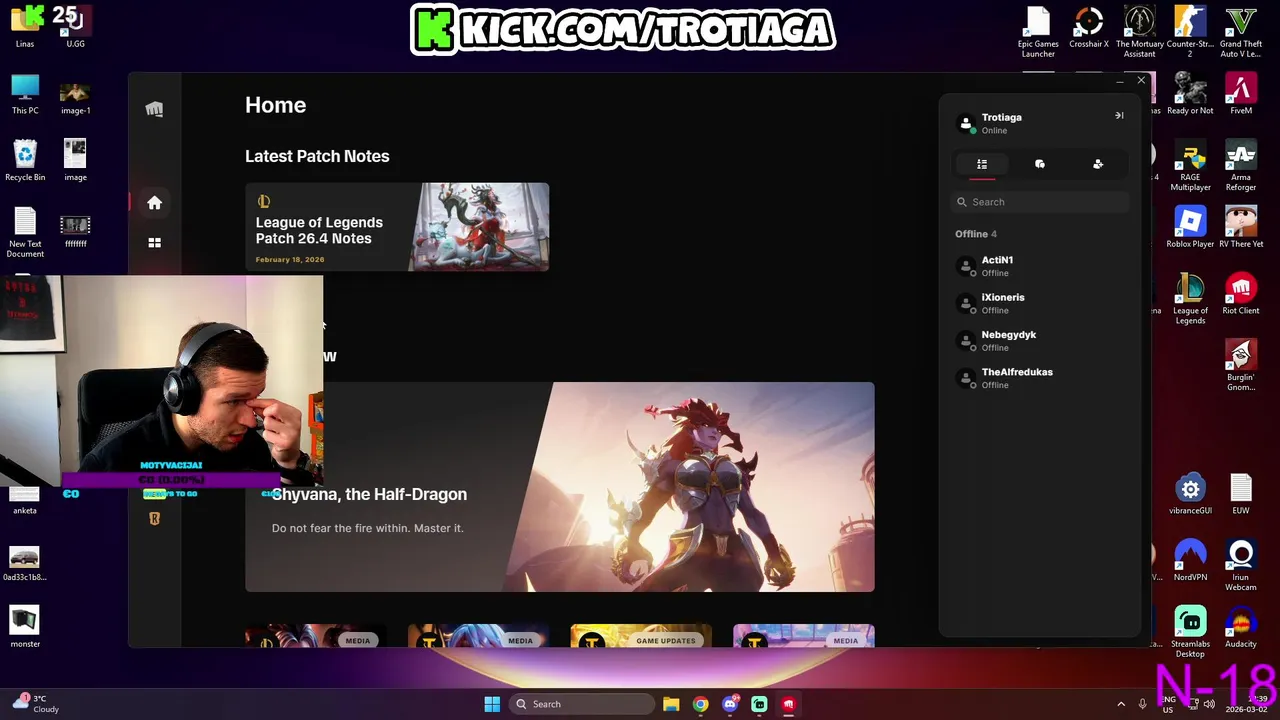The width and height of the screenshot is (1280, 720).
Task: Show hidden system tray icons
Action: click(x=1121, y=704)
